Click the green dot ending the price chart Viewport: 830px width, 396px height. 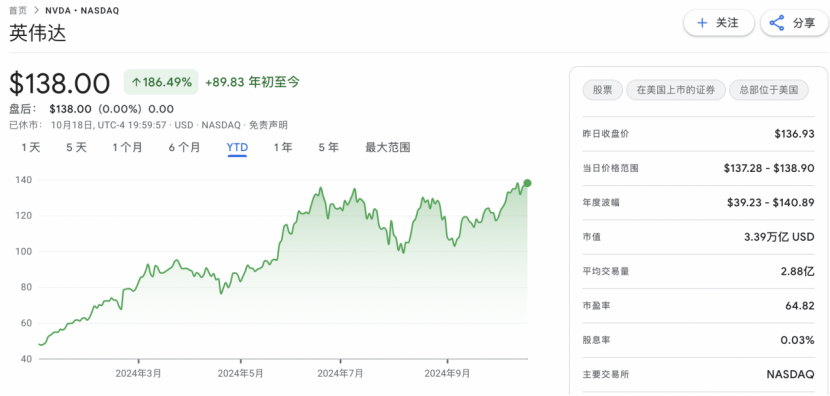pyautogui.click(x=527, y=183)
